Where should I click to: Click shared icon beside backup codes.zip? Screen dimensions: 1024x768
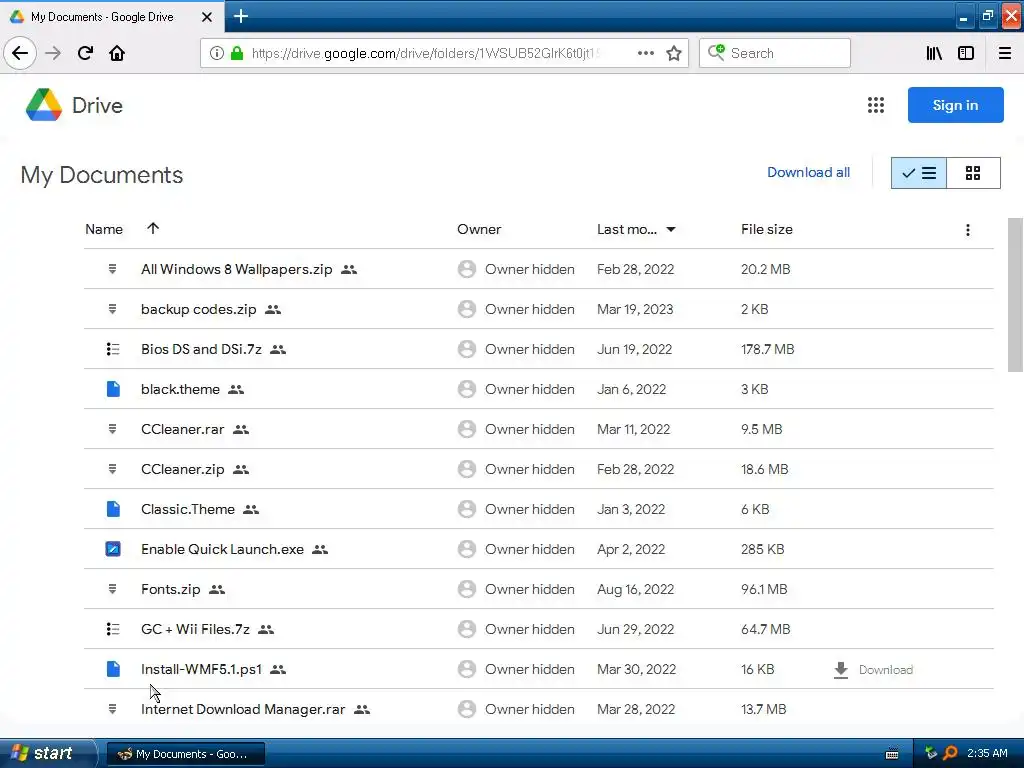pos(273,310)
